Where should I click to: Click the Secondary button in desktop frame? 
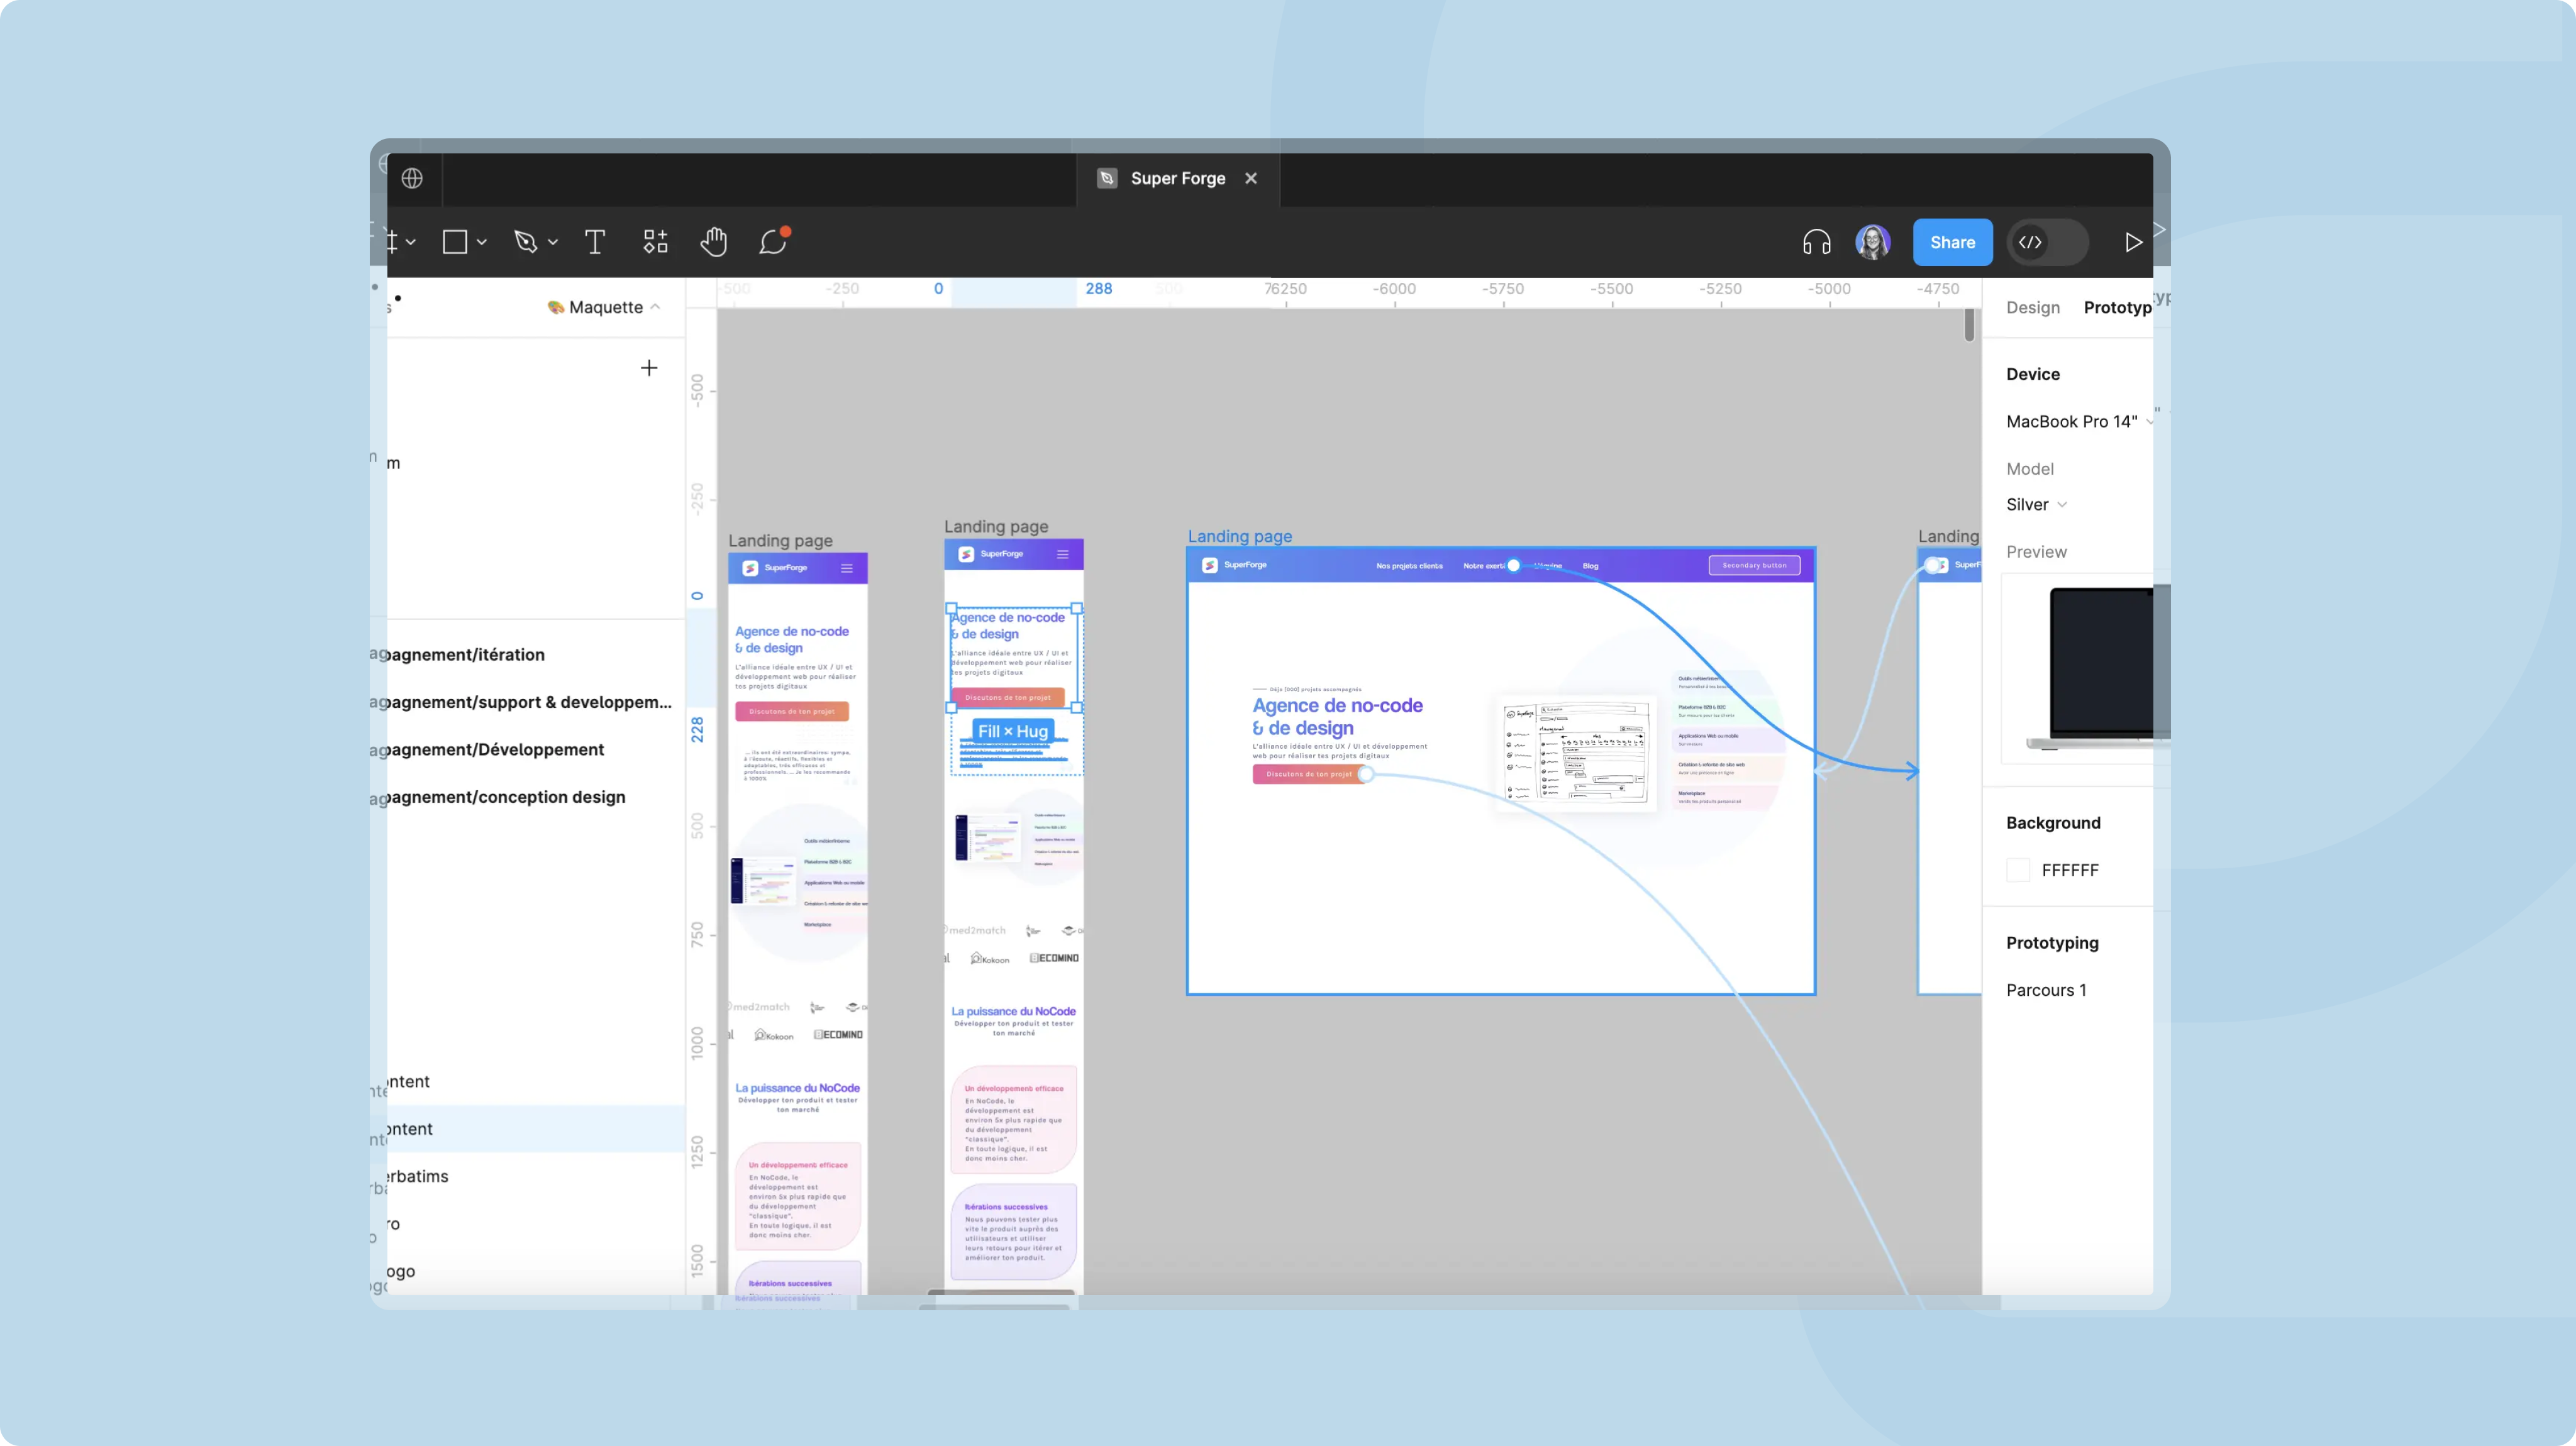pyautogui.click(x=1754, y=565)
